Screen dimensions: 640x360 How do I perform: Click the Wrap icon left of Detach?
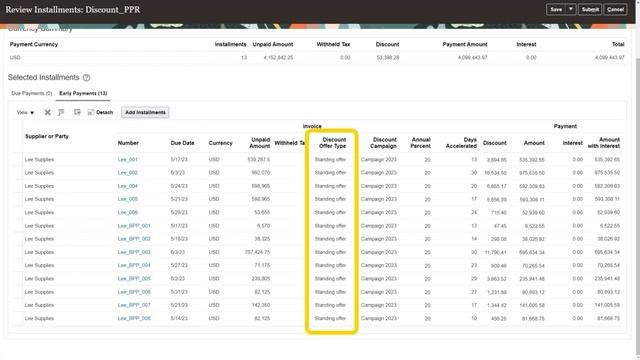pos(77,112)
